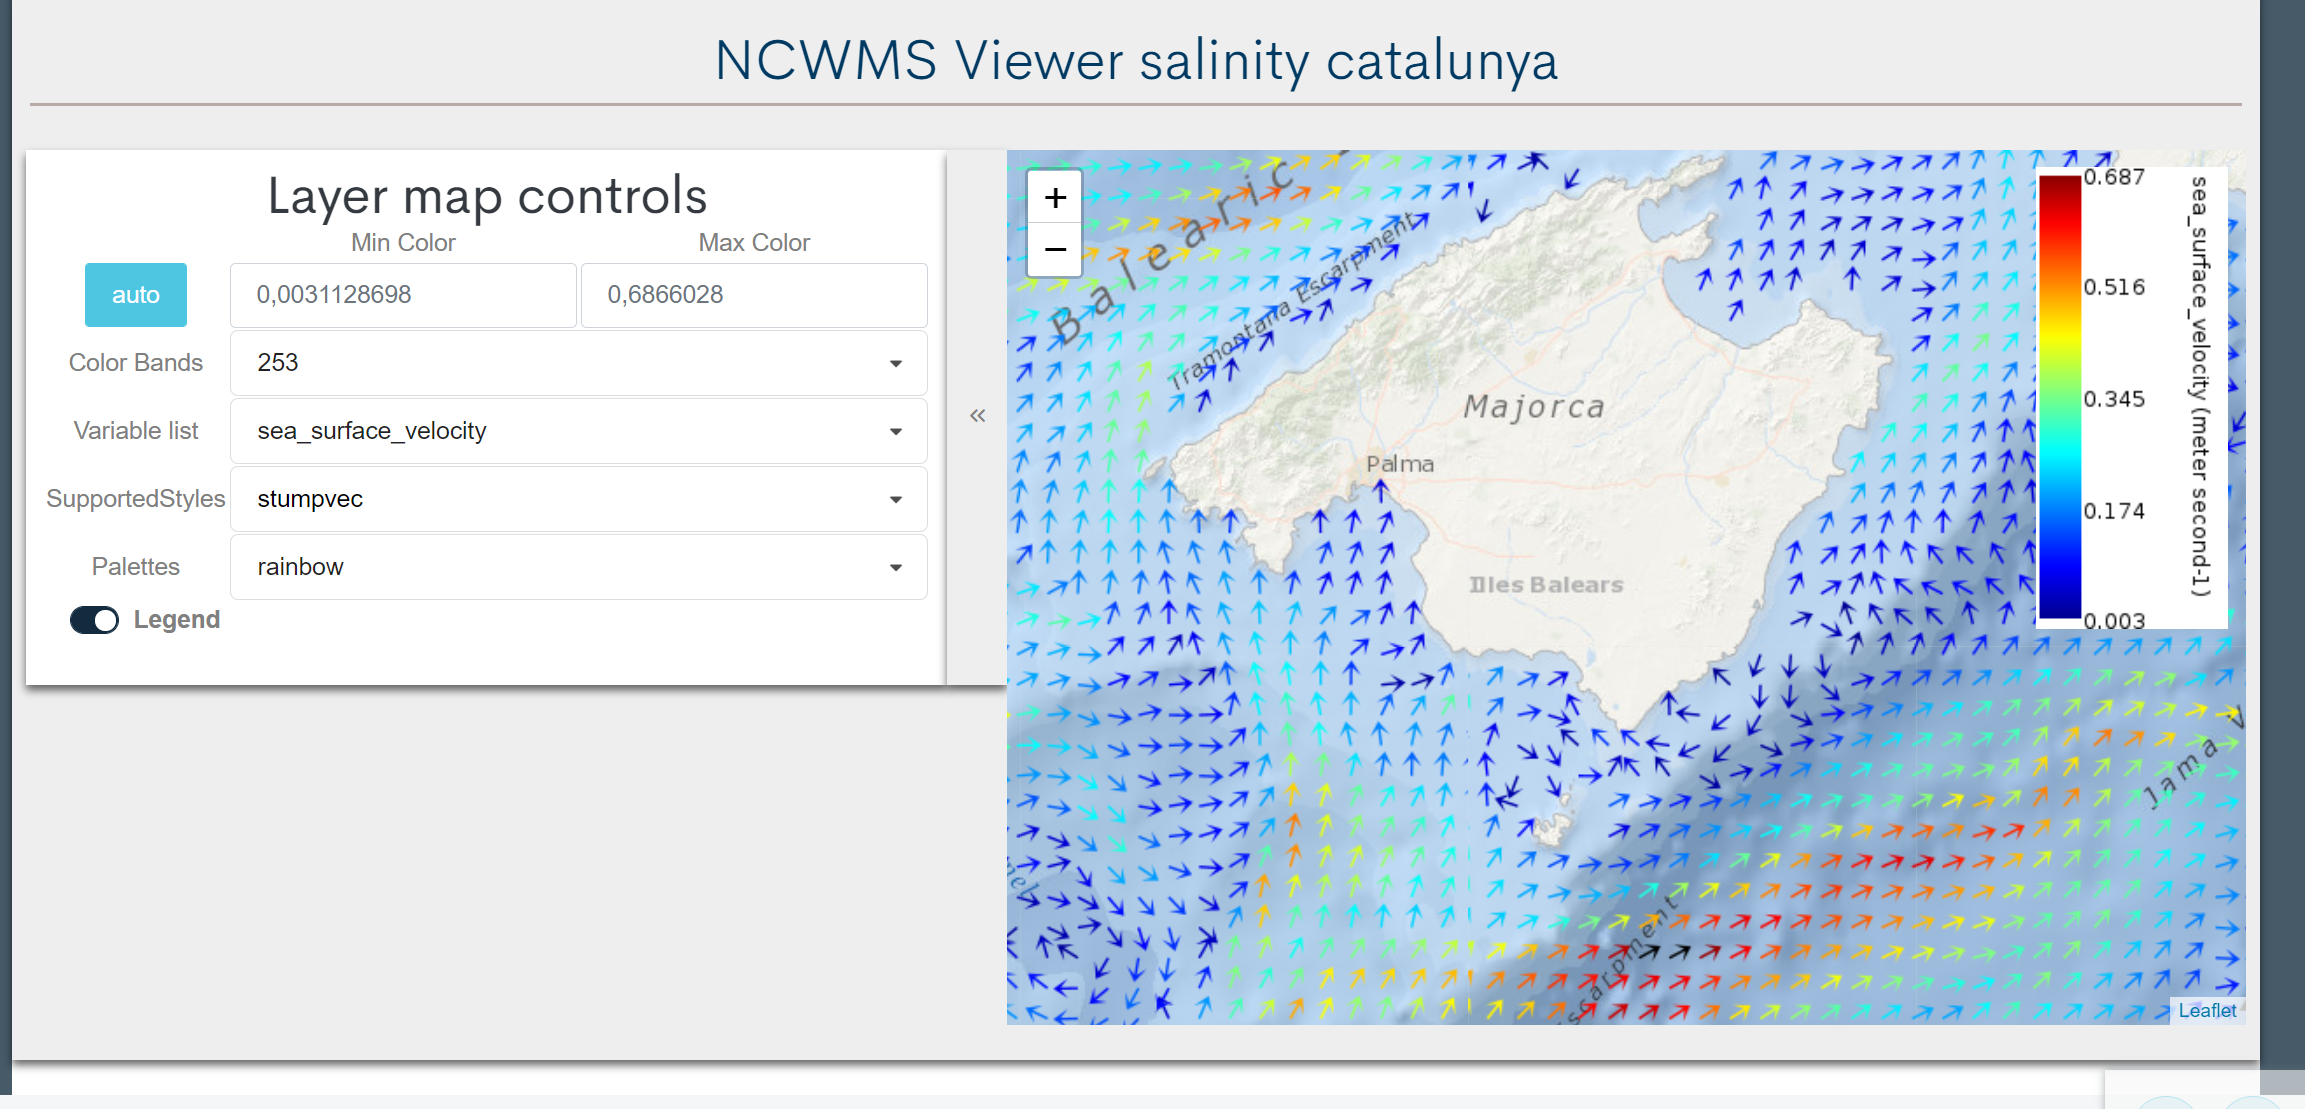This screenshot has height=1109, width=2305.
Task: Click the Max Color label
Action: tap(754, 243)
